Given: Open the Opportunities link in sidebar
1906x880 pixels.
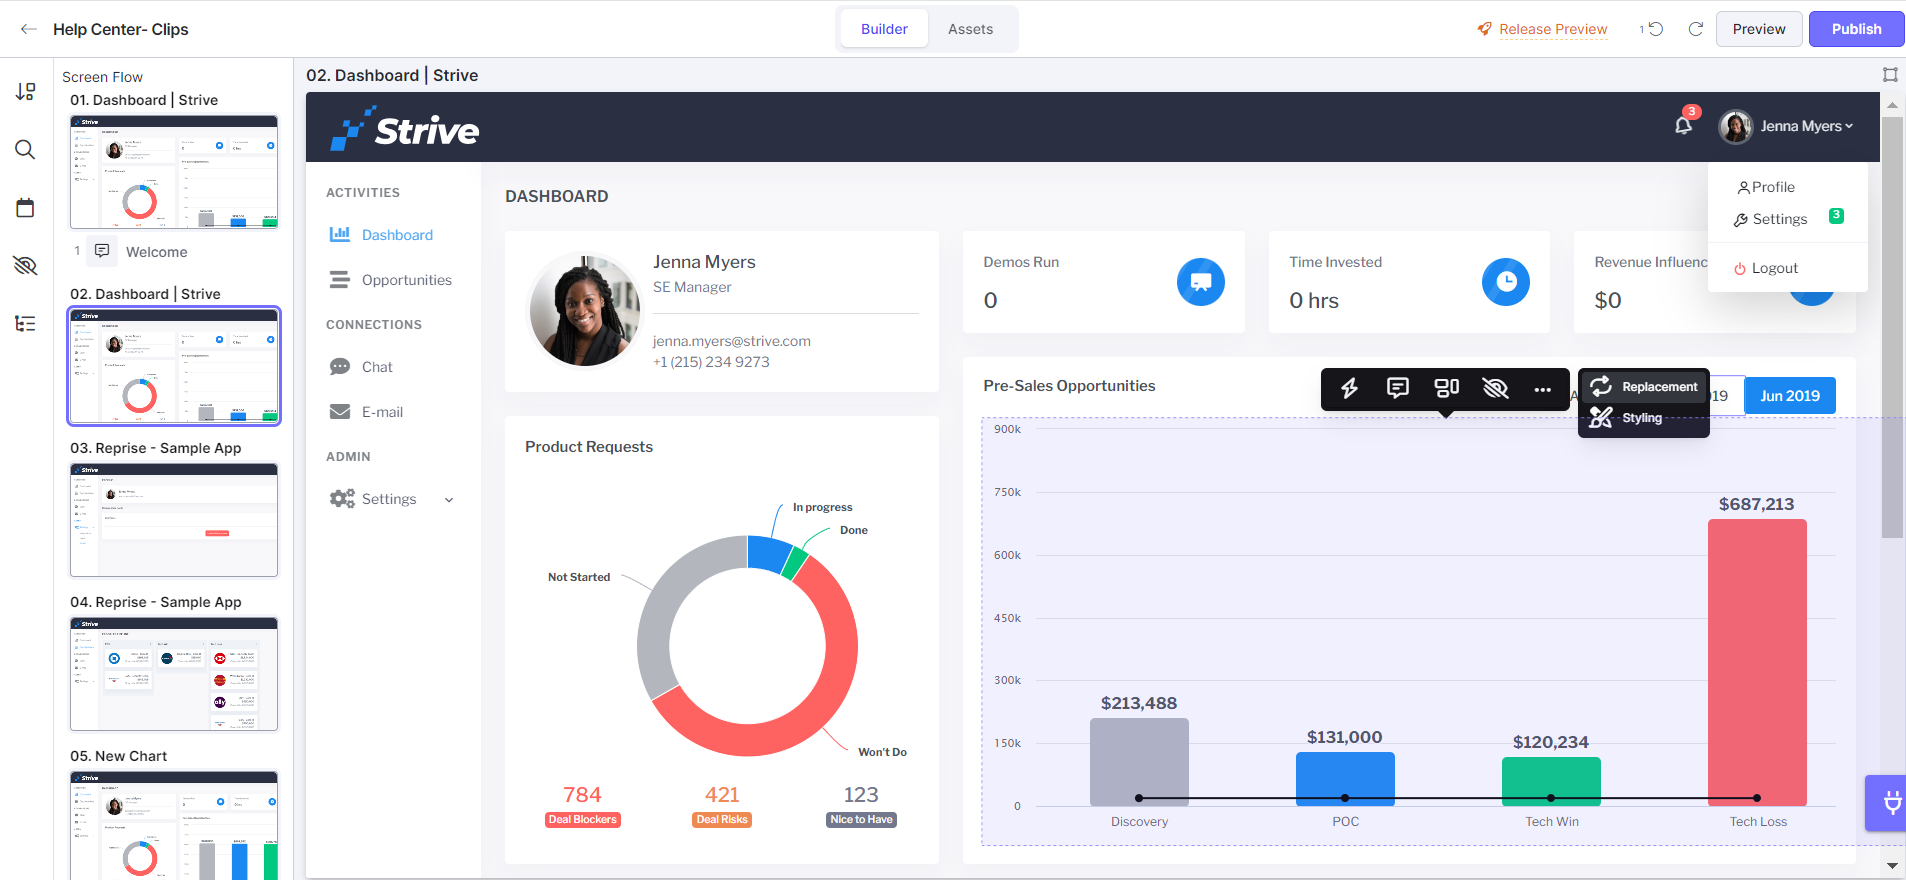Looking at the screenshot, I should click(407, 280).
